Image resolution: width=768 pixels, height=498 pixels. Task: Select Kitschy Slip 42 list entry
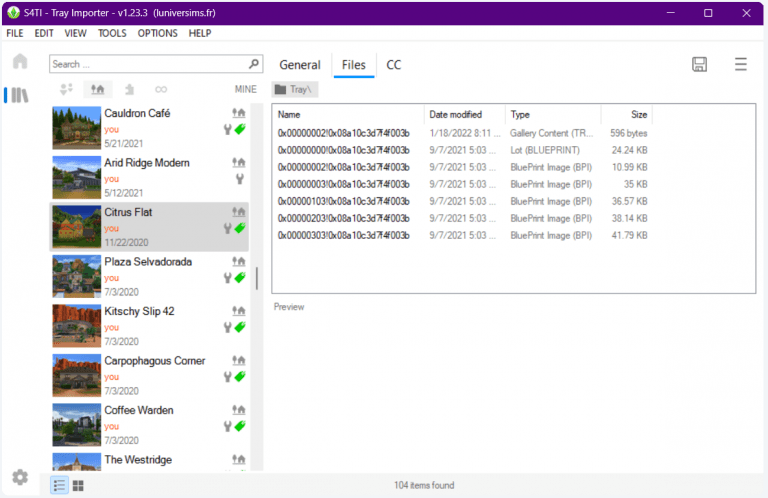(x=149, y=326)
